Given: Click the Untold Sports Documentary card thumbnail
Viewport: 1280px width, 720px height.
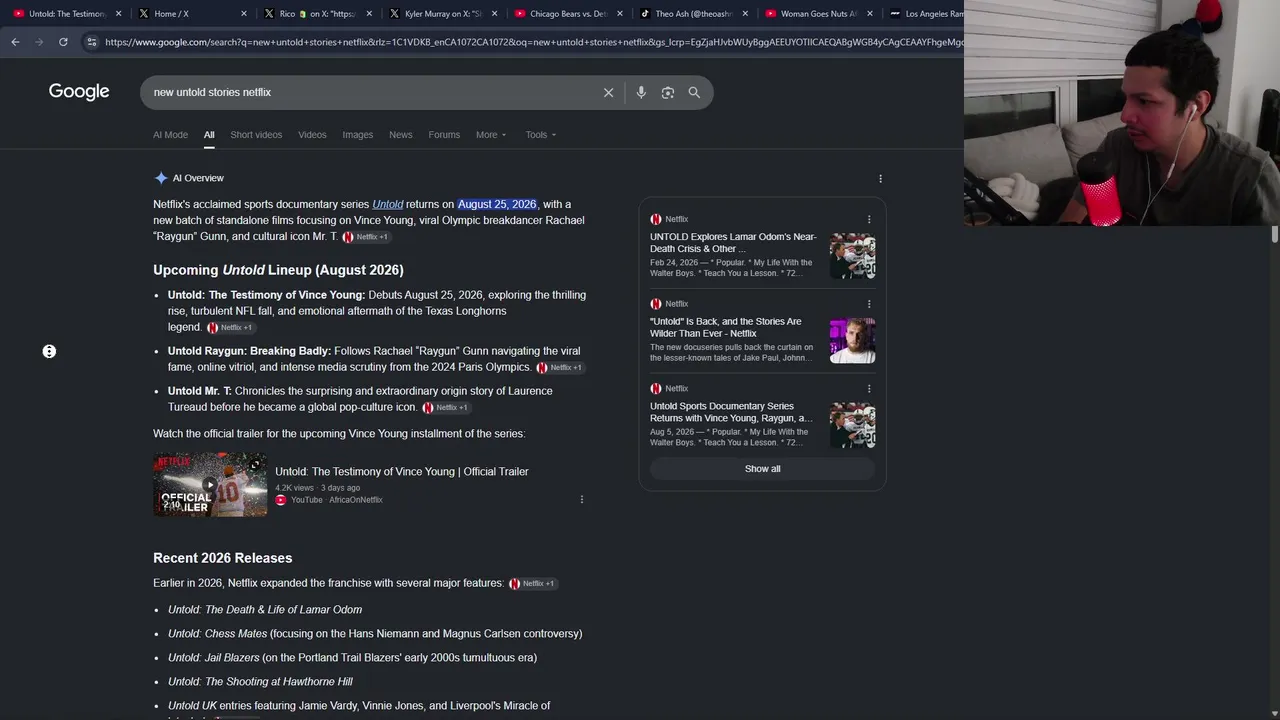Looking at the screenshot, I should 852,425.
